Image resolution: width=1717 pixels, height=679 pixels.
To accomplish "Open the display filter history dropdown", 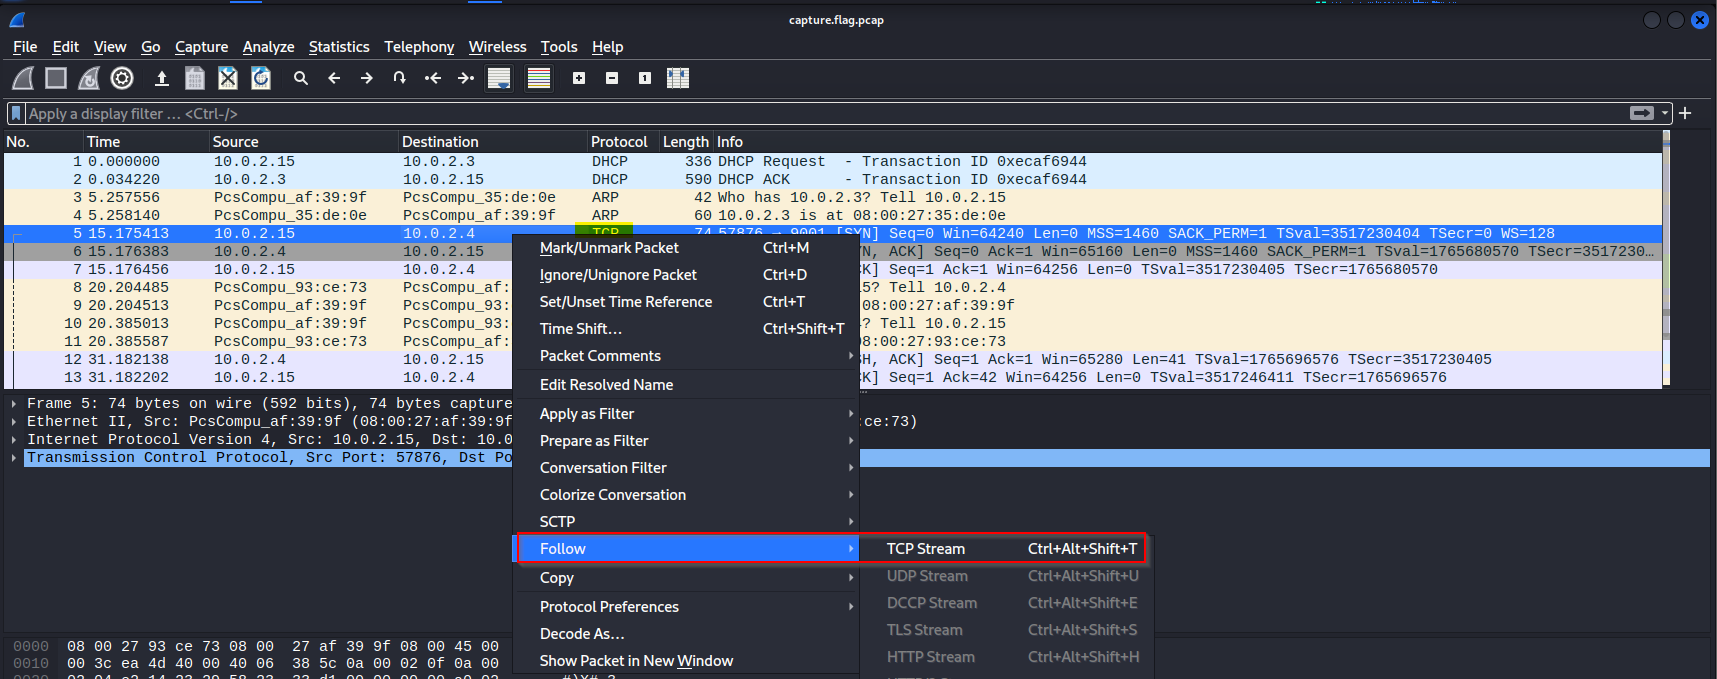I will tap(1665, 113).
